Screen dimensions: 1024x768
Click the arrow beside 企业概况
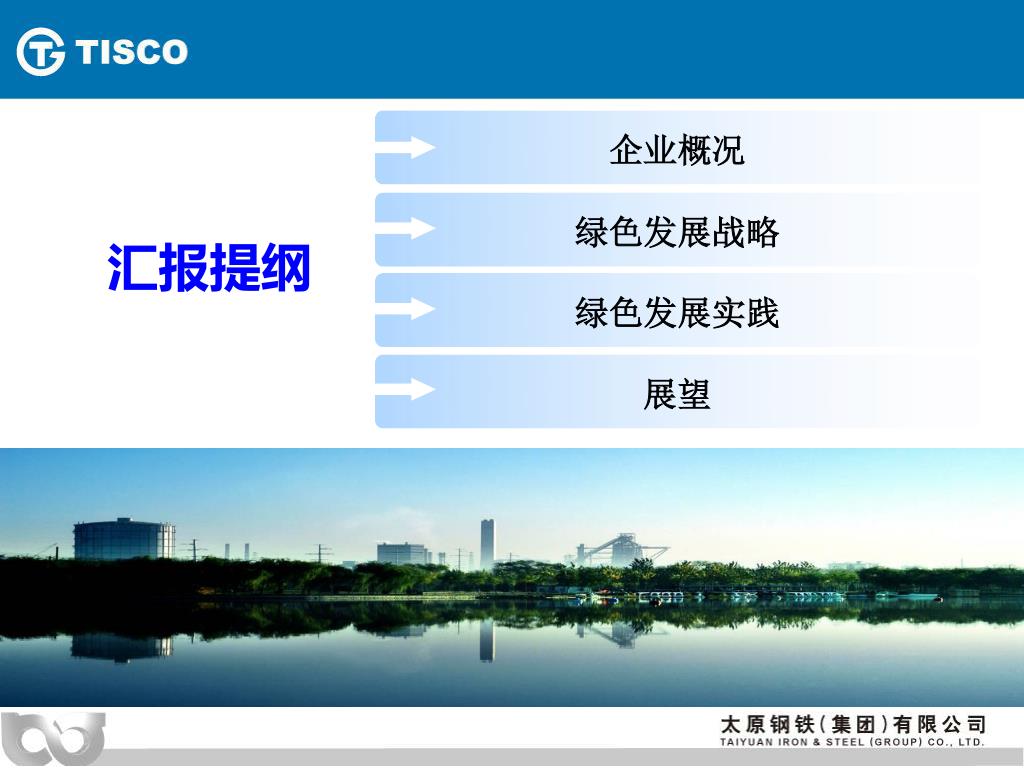(405, 148)
